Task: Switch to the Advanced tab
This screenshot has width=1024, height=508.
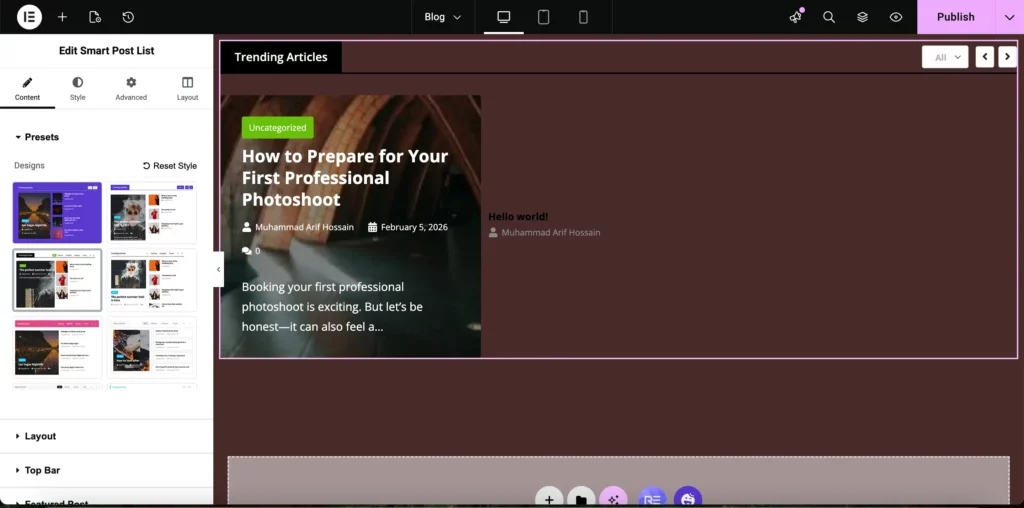Action: click(131, 89)
